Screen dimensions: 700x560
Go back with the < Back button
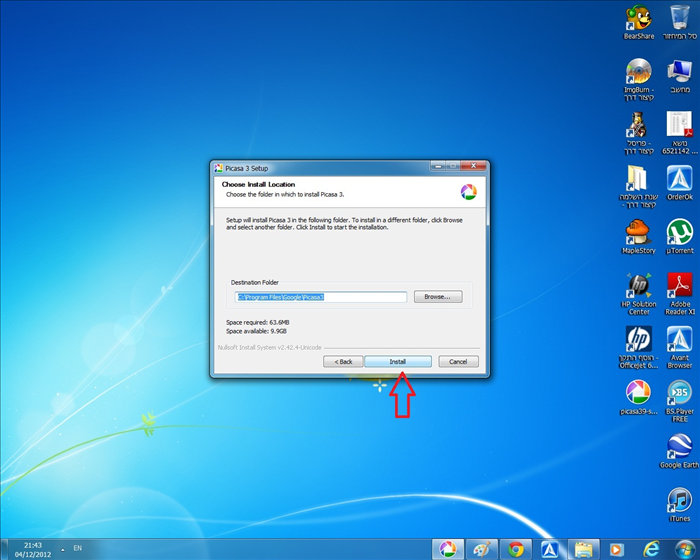[x=342, y=361]
